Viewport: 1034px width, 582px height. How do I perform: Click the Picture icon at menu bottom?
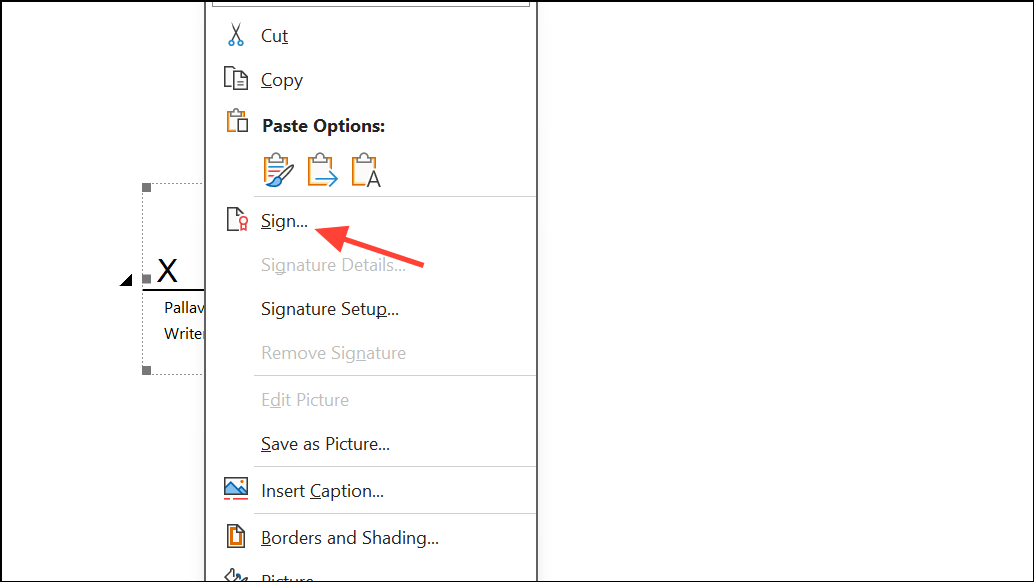[x=236, y=576]
